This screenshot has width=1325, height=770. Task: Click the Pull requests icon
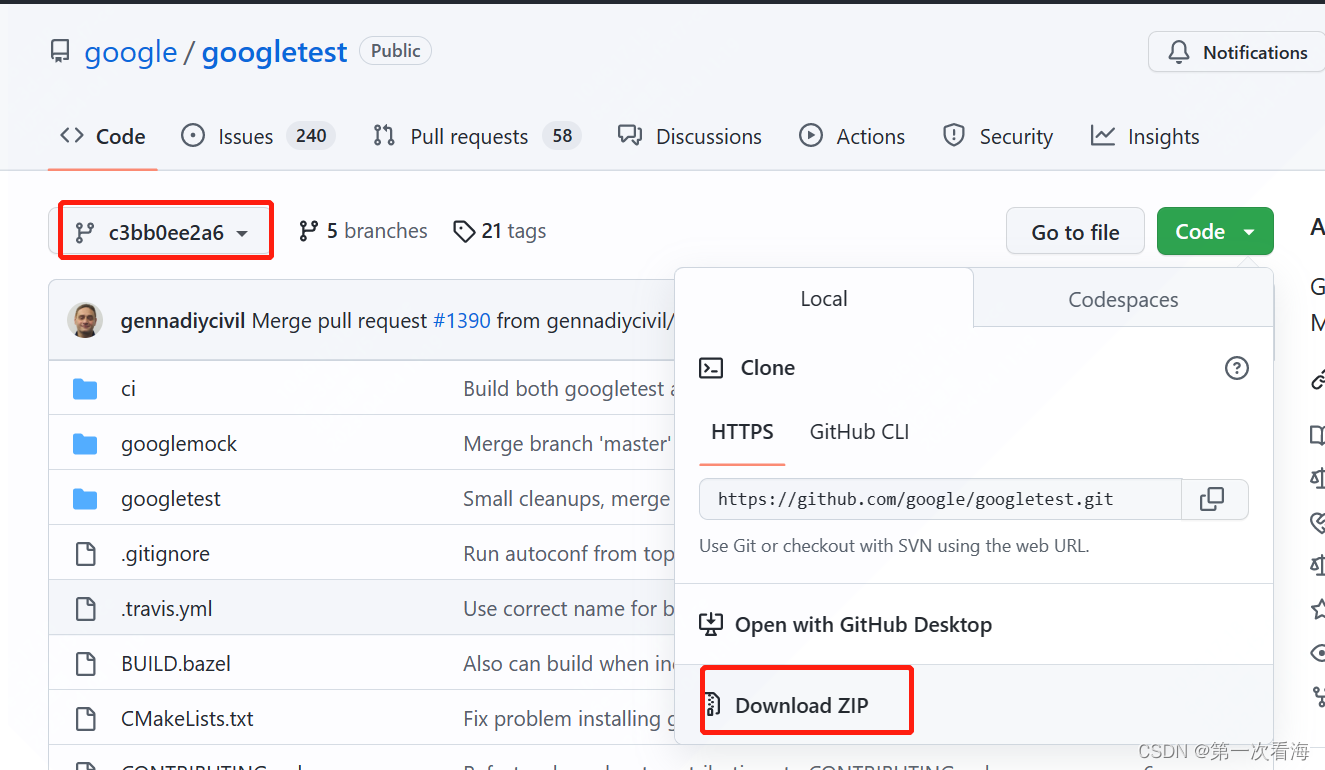click(x=384, y=135)
